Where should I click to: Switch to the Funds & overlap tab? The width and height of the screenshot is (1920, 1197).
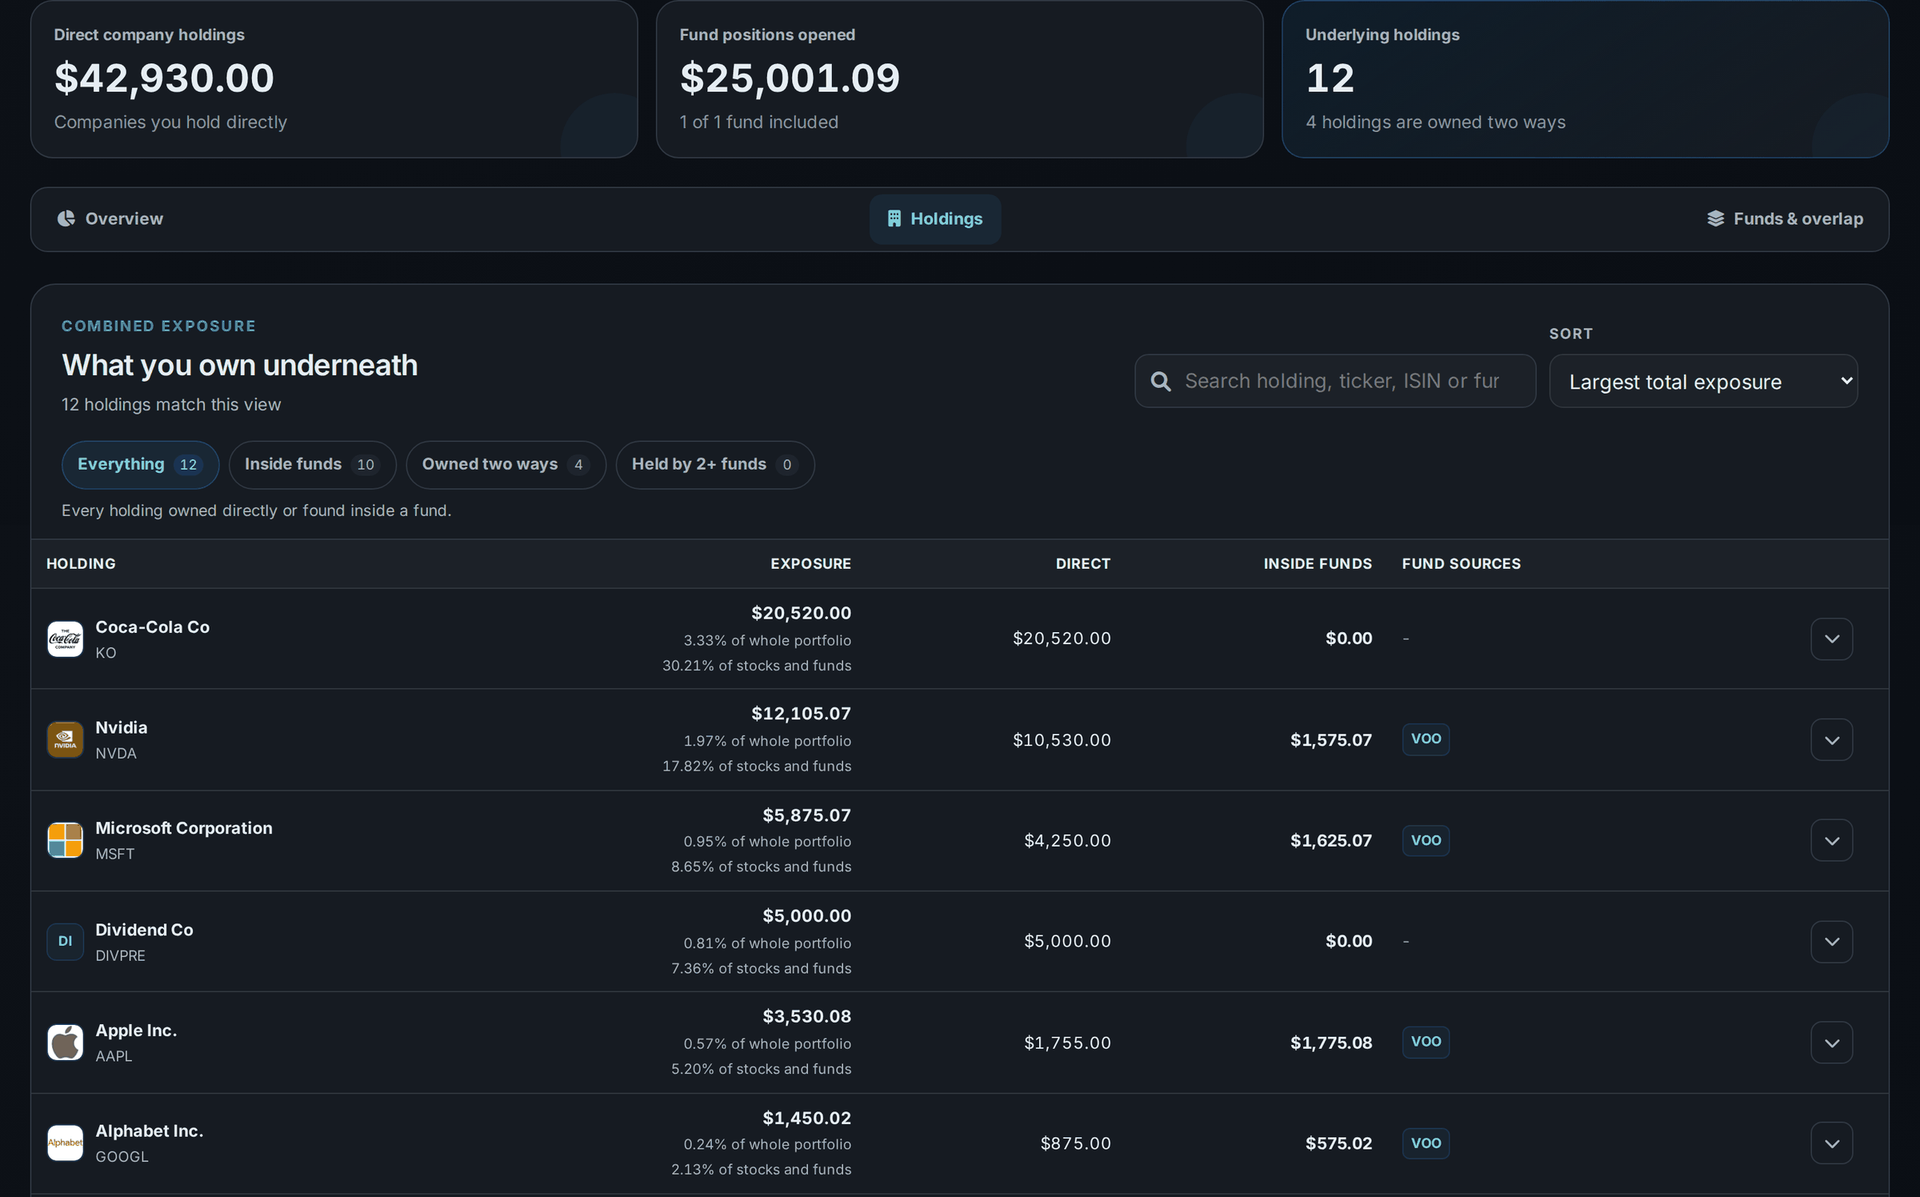pos(1785,219)
